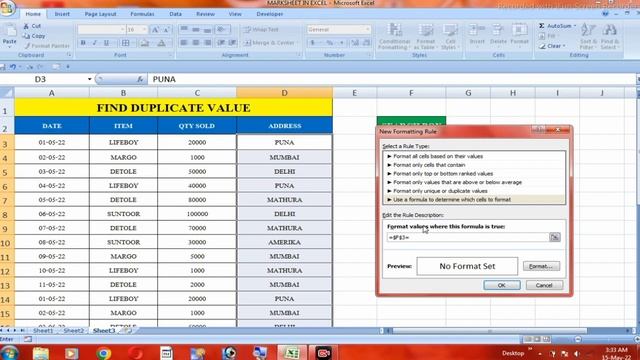Open the Review tab

(205, 14)
